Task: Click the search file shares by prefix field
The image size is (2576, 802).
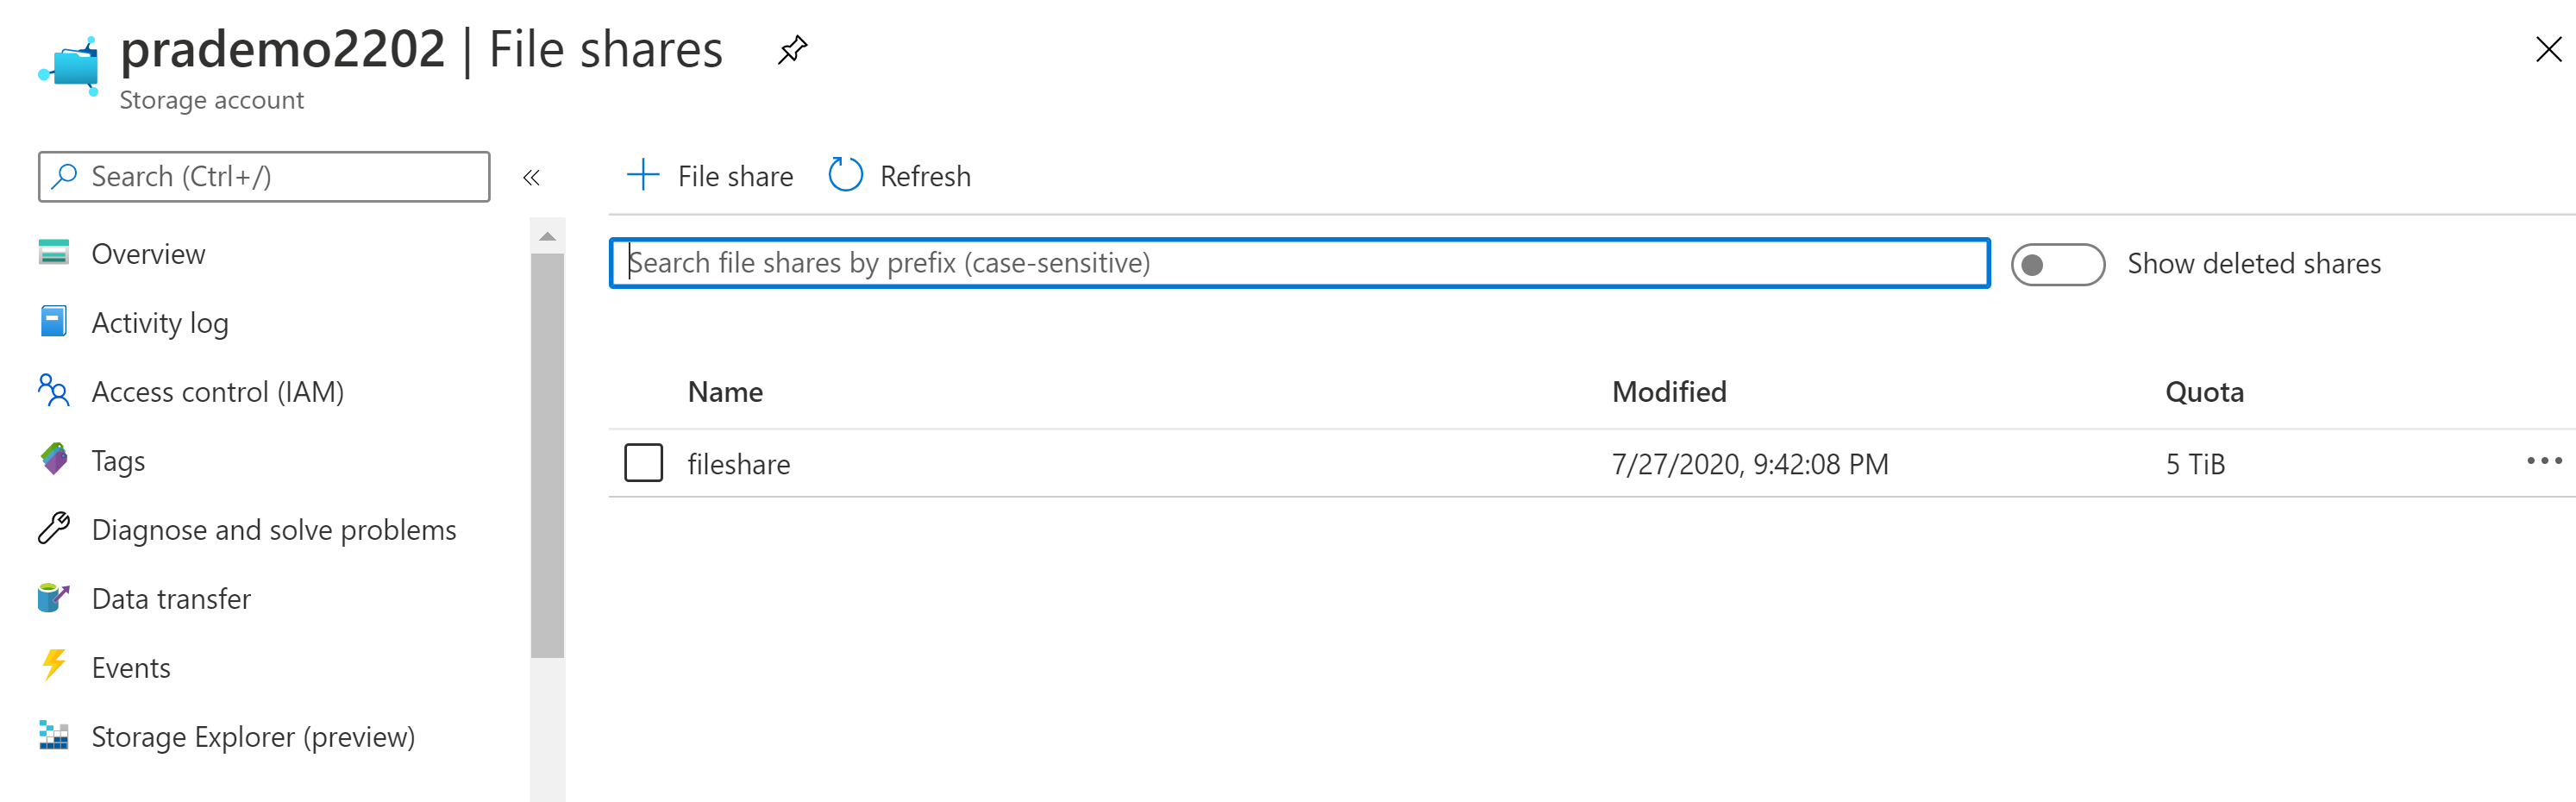Action: pos(1299,263)
